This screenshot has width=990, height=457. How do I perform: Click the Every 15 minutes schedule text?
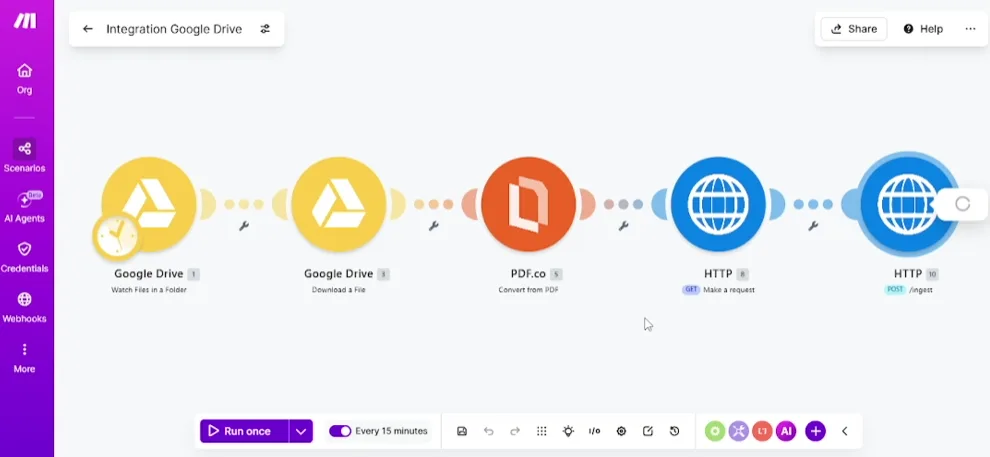pos(391,431)
